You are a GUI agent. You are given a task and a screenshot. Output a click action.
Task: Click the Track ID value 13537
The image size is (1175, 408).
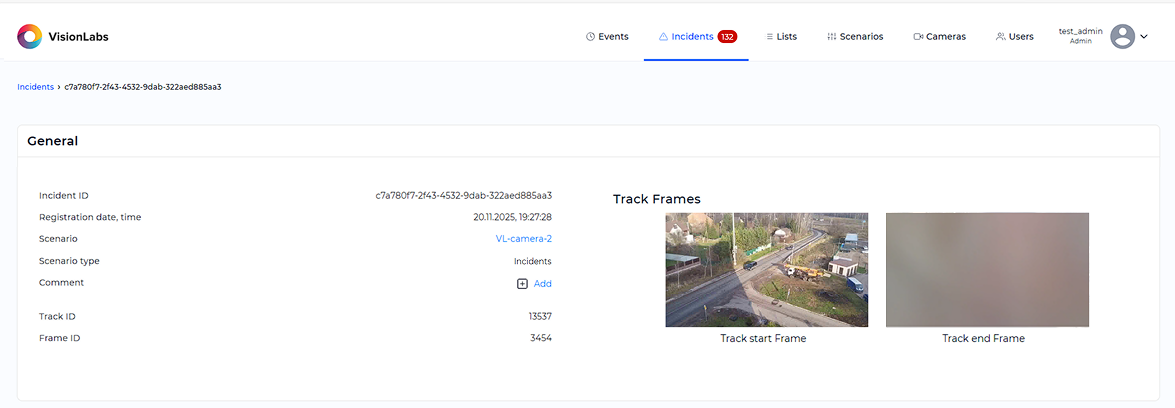pos(540,317)
